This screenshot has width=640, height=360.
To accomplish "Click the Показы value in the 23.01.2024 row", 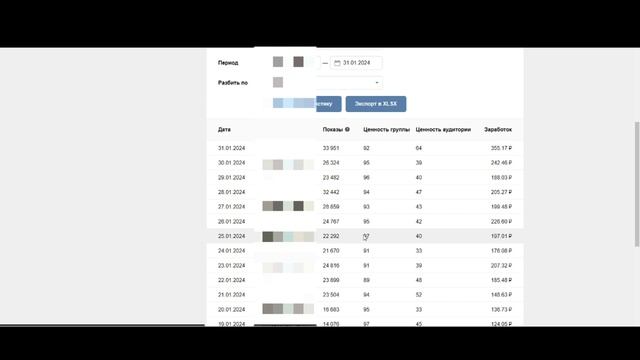I will coord(331,266).
